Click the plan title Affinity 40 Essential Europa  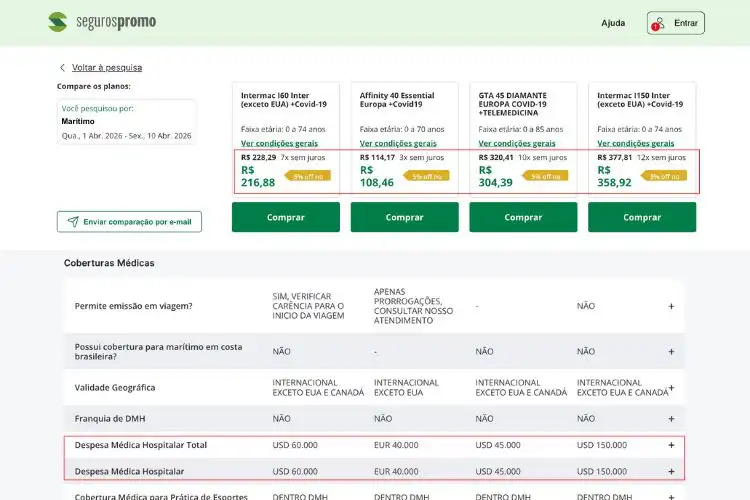pos(397,100)
